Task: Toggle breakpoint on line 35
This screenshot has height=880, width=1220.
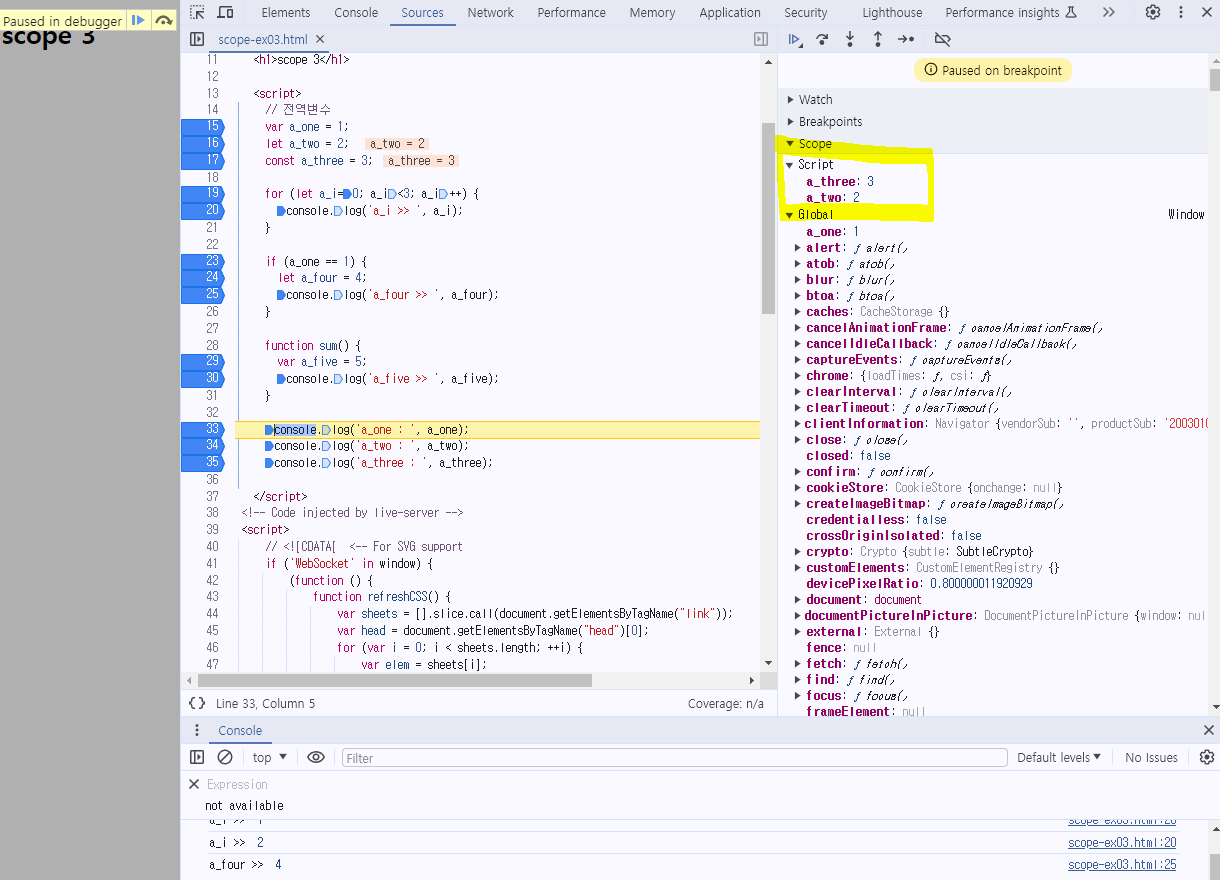Action: [x=202, y=462]
